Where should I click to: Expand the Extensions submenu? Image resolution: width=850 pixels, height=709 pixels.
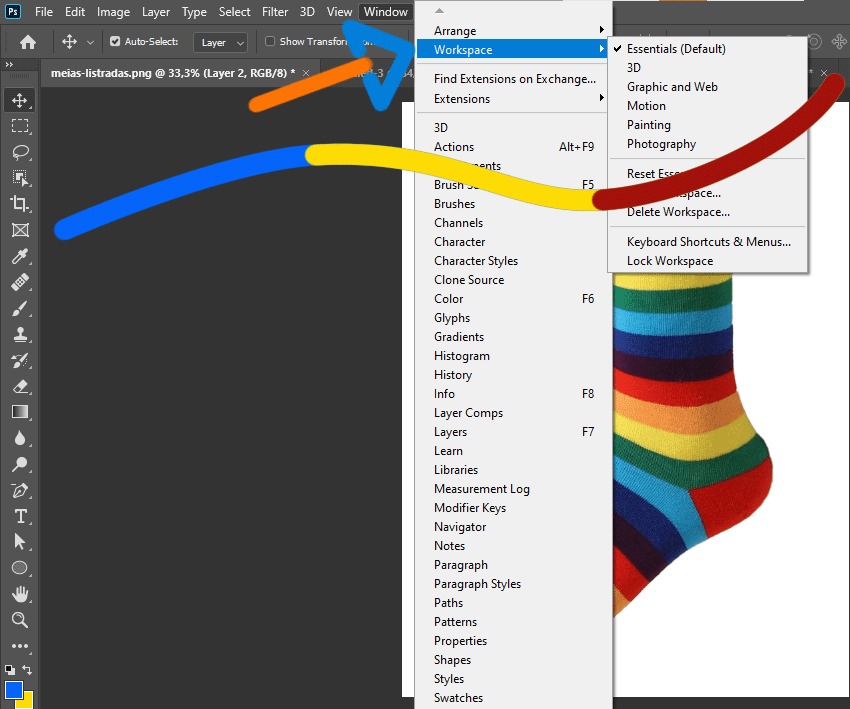[x=512, y=99]
